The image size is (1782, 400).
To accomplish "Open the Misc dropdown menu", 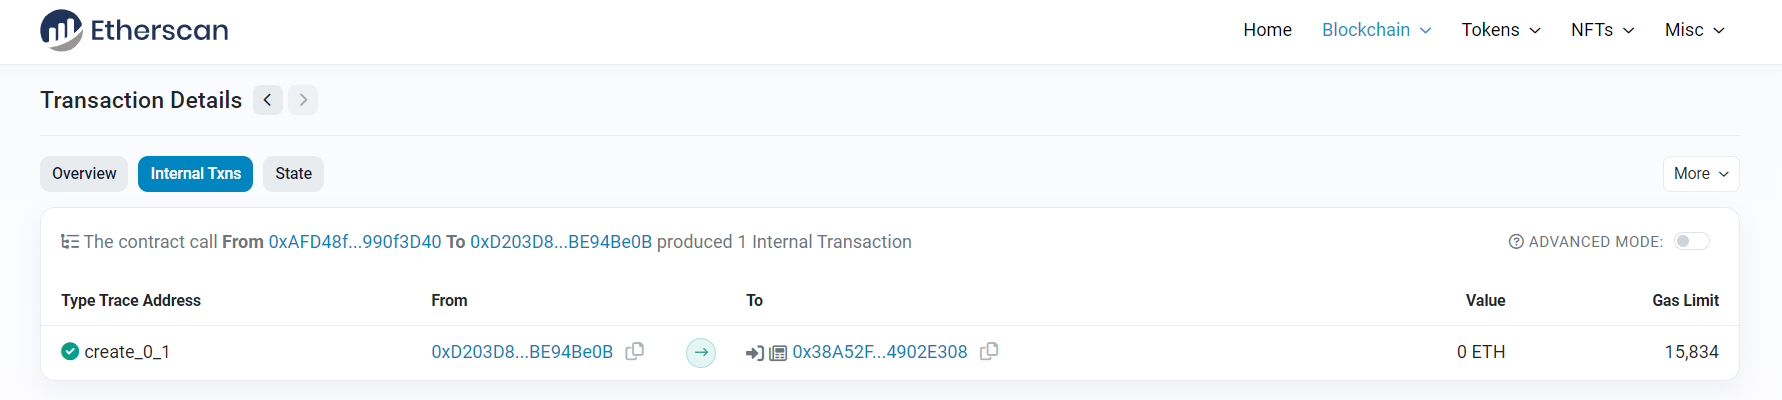I will point(1694,30).
